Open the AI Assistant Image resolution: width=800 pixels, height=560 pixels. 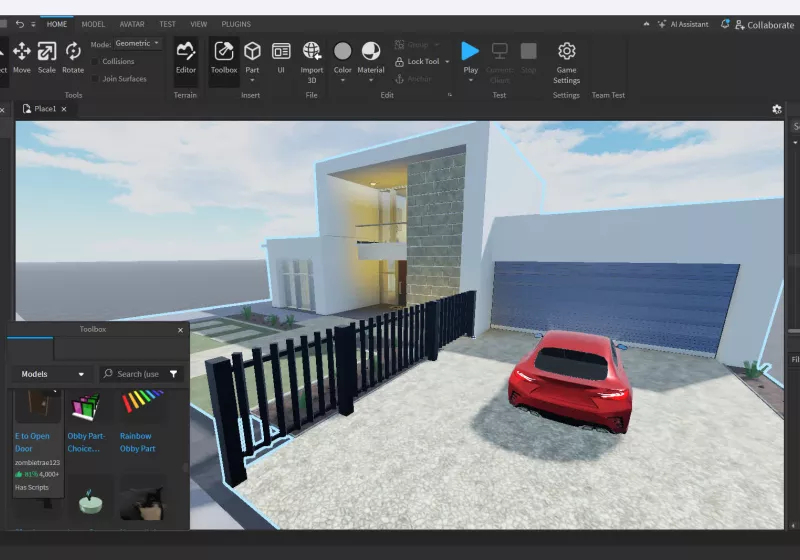click(x=690, y=25)
